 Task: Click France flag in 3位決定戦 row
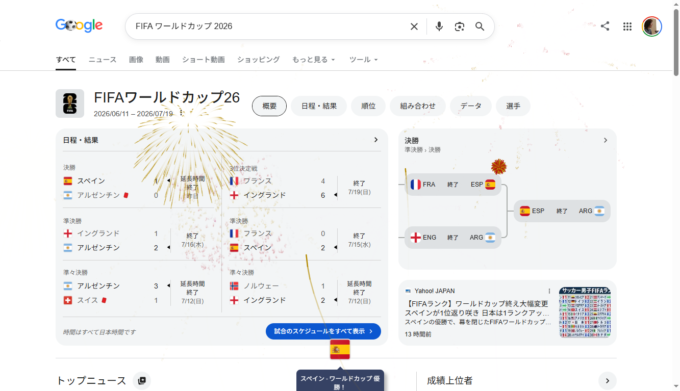pos(234,181)
